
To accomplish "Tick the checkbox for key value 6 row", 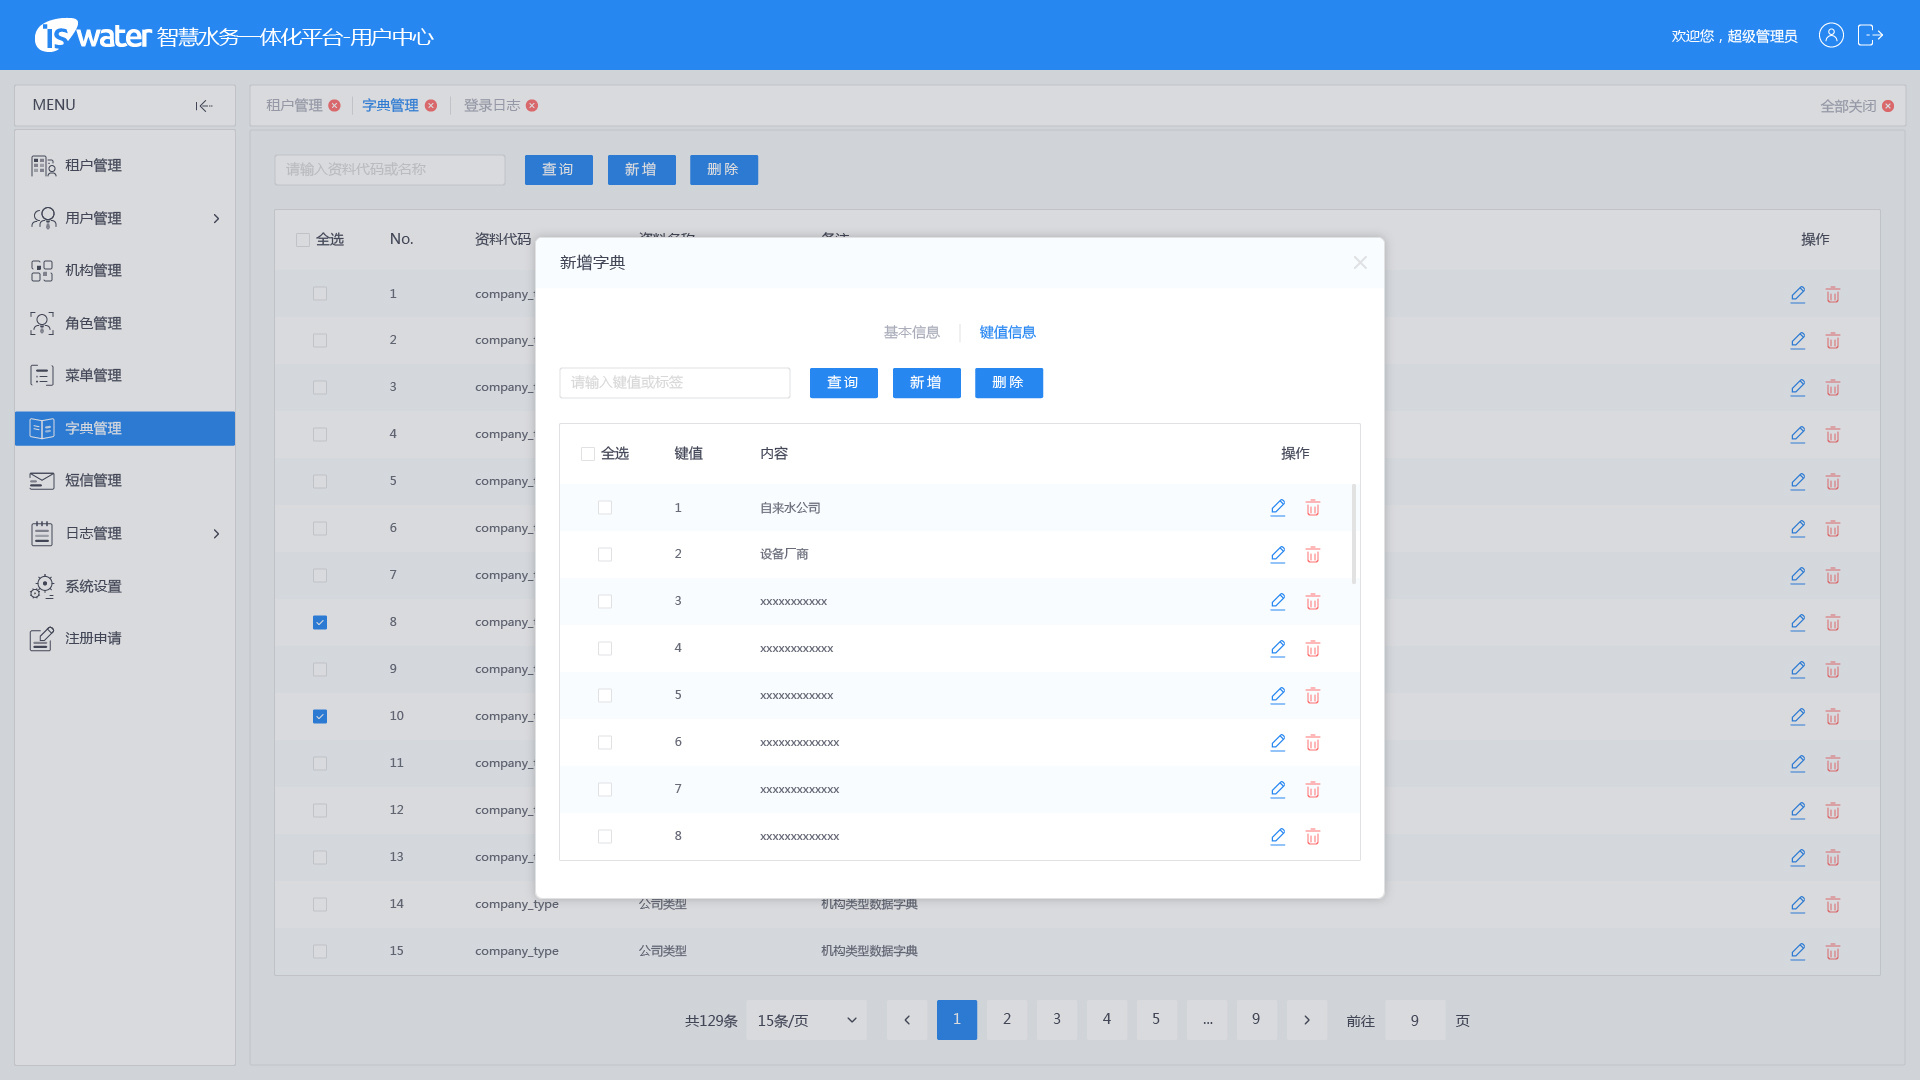I will (x=605, y=743).
